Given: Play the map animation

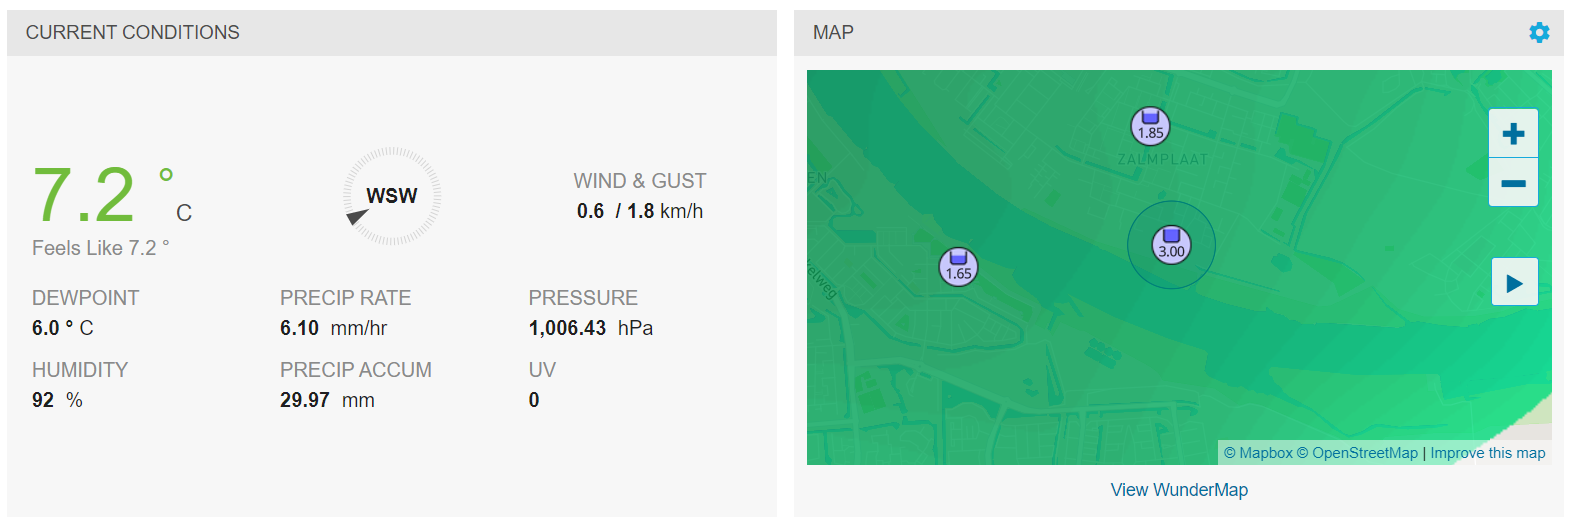Looking at the screenshot, I should coord(1514,282).
